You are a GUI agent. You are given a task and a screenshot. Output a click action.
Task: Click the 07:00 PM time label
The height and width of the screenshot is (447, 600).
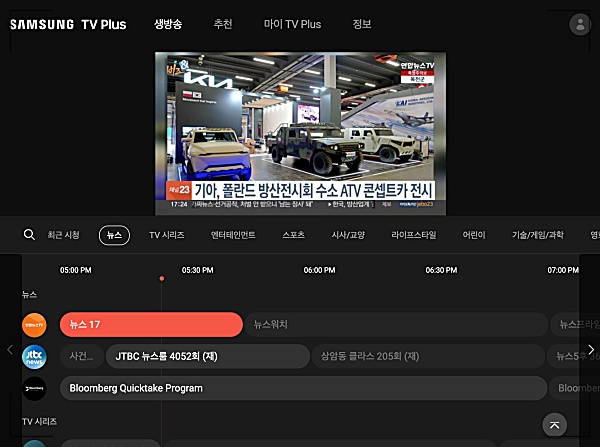(x=563, y=270)
